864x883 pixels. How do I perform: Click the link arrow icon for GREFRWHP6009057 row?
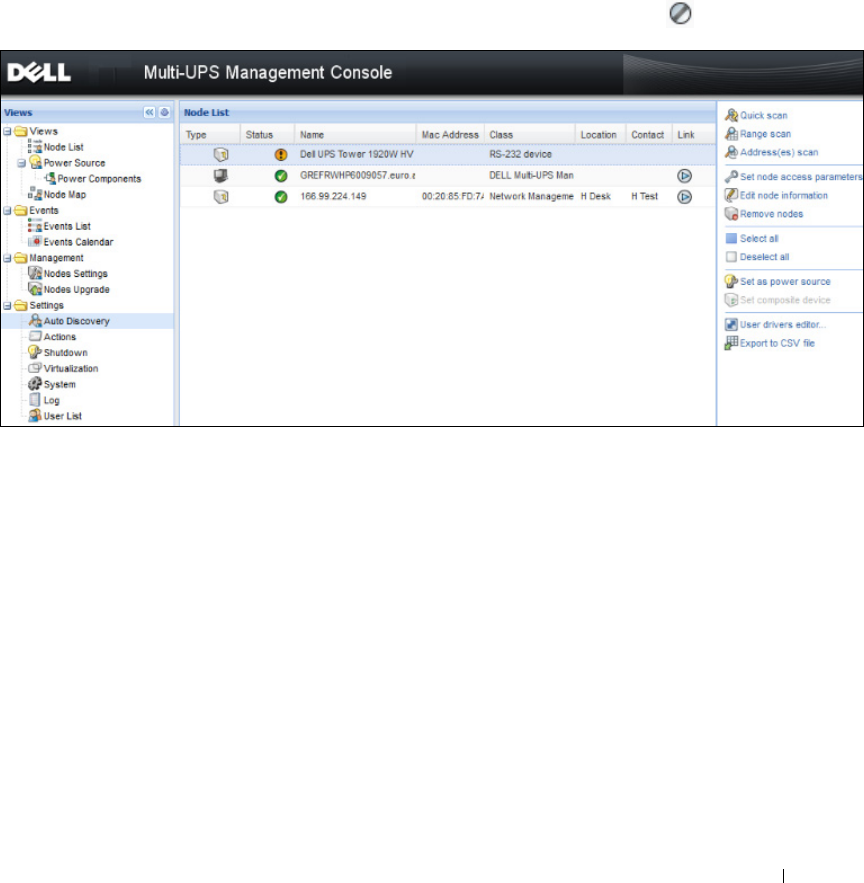point(684,176)
